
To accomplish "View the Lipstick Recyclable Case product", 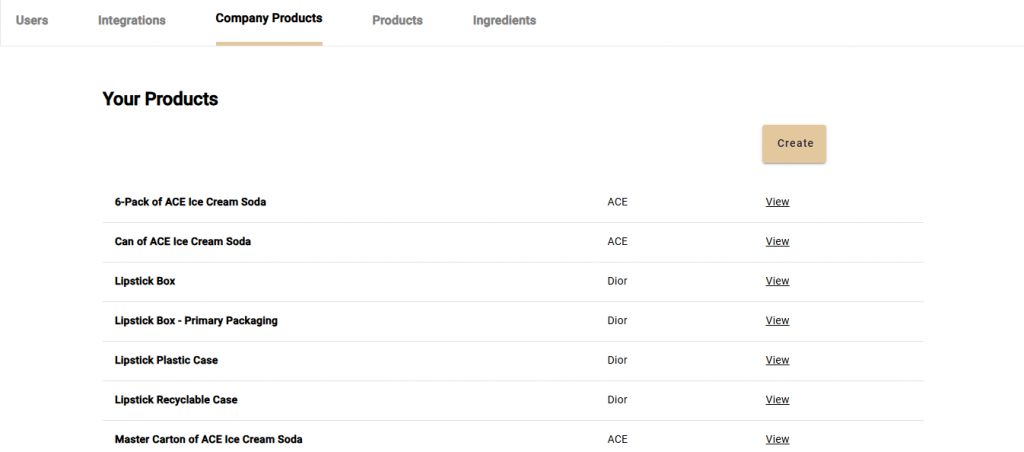I will 777,400.
